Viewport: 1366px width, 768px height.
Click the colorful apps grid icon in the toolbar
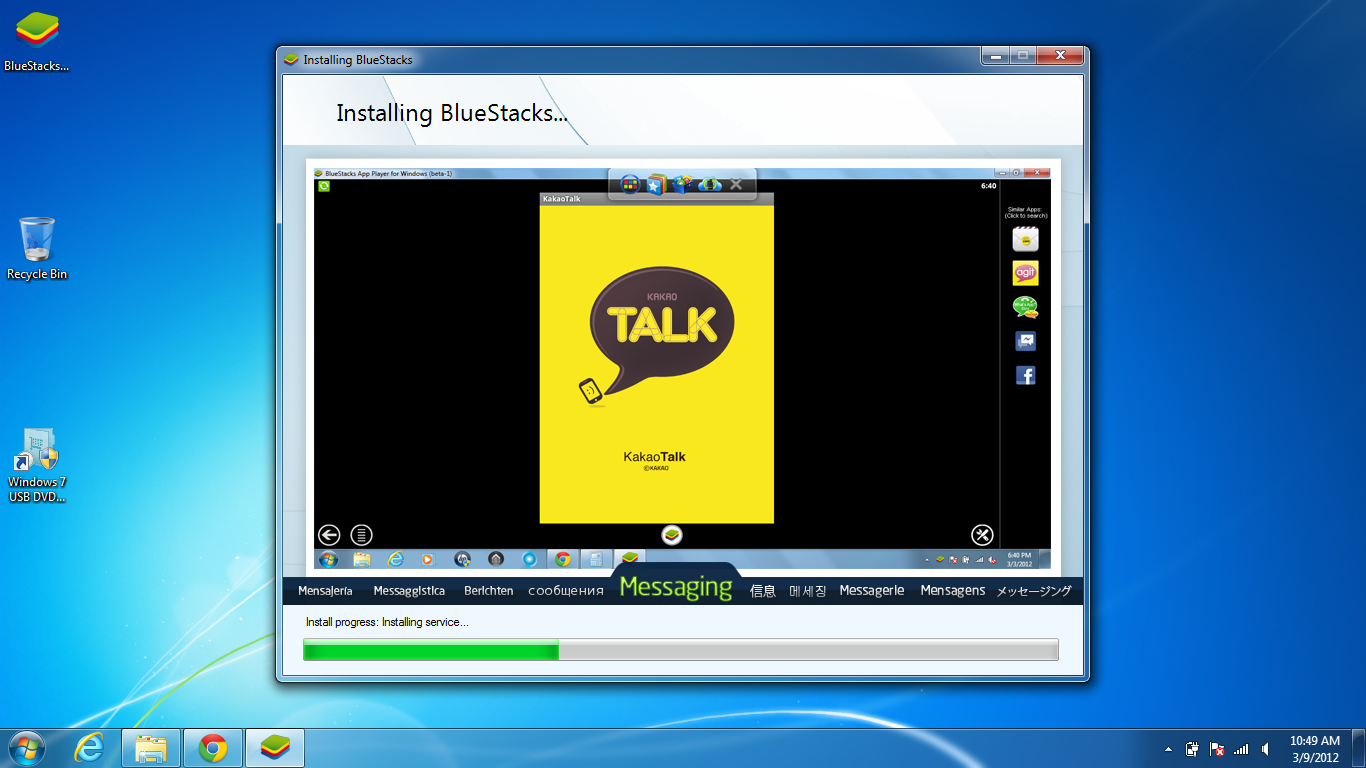point(630,184)
